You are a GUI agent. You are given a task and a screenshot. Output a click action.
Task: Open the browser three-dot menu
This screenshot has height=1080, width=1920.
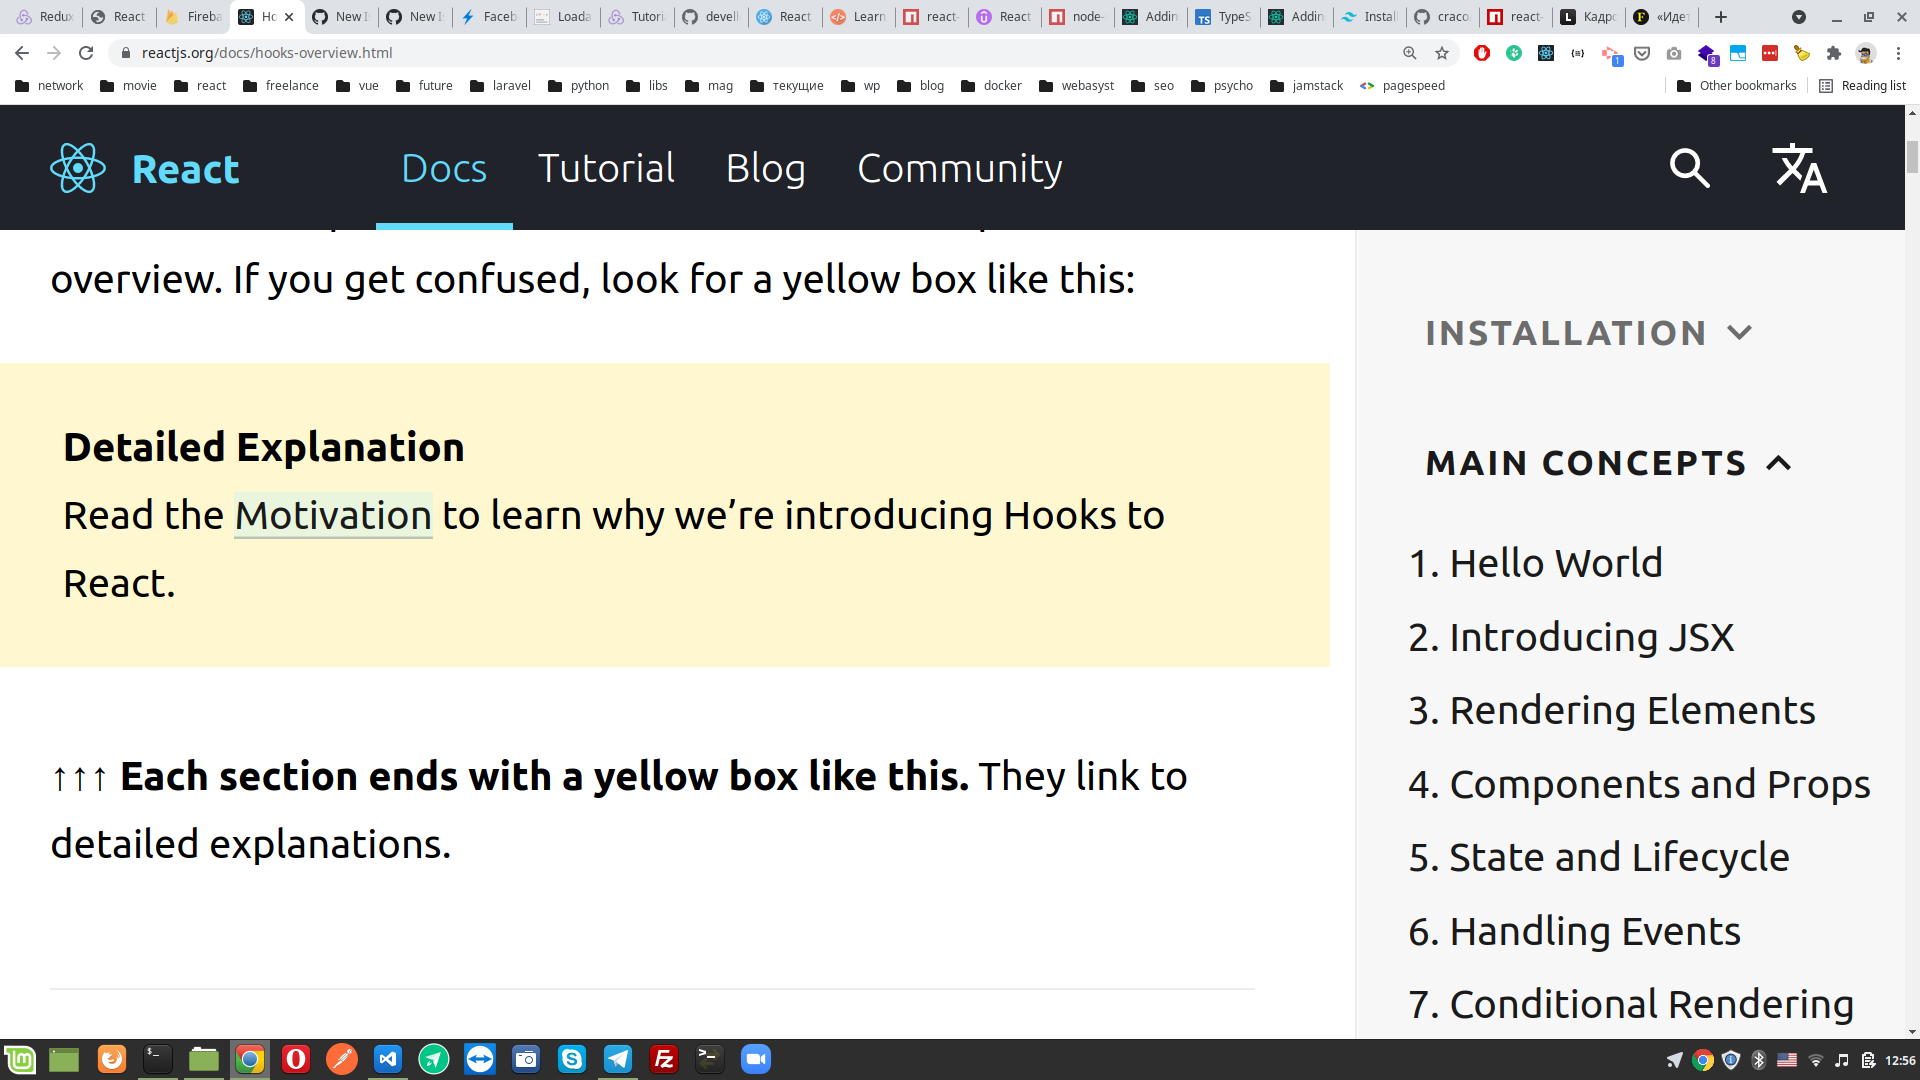pyautogui.click(x=1899, y=53)
